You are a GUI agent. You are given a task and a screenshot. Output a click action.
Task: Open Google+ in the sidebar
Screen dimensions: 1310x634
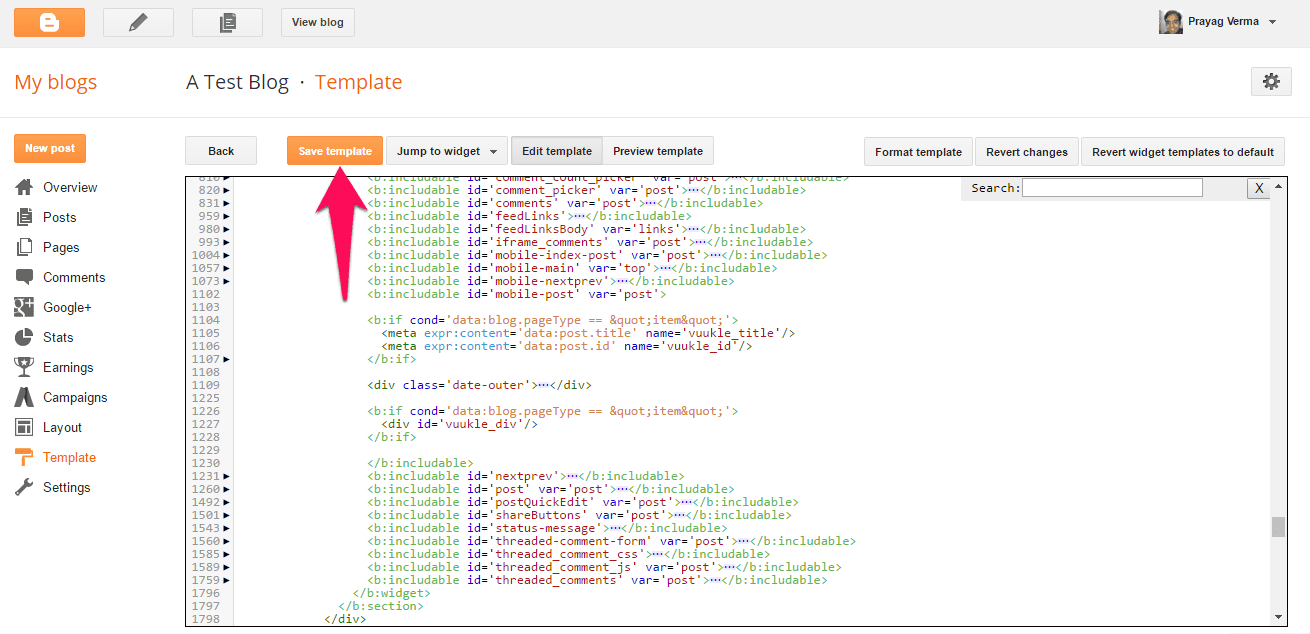[66, 307]
